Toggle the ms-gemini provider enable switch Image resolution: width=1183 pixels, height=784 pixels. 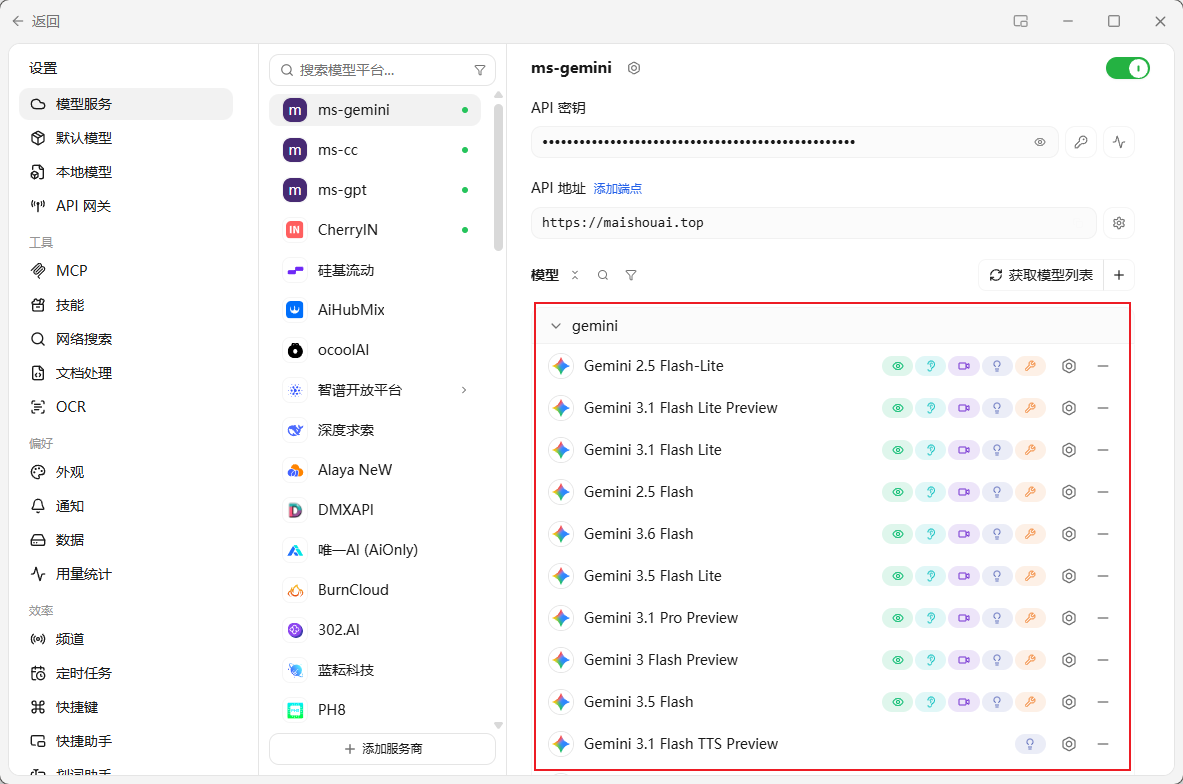(x=1127, y=68)
